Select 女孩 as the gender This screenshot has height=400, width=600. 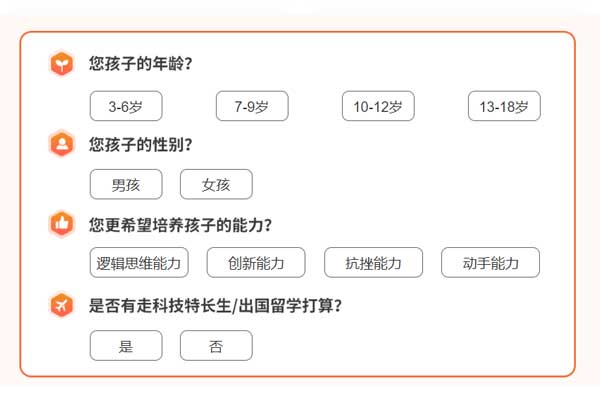pyautogui.click(x=216, y=185)
